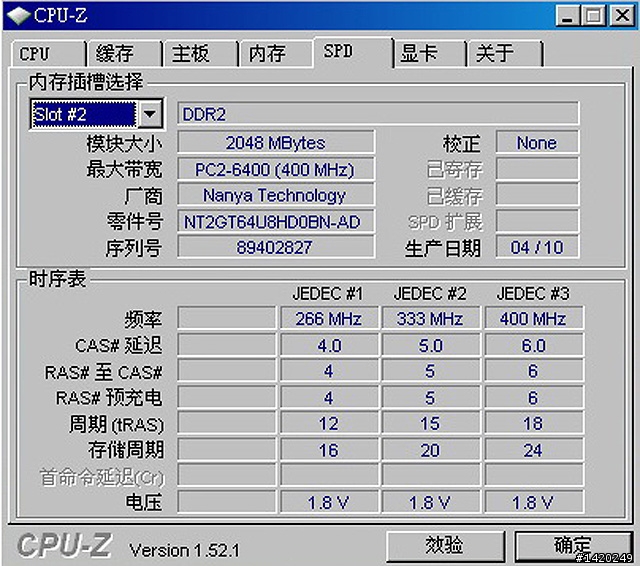Screen dimensions: 640x566
Task: Select the SPD tab
Action: (x=353, y=52)
